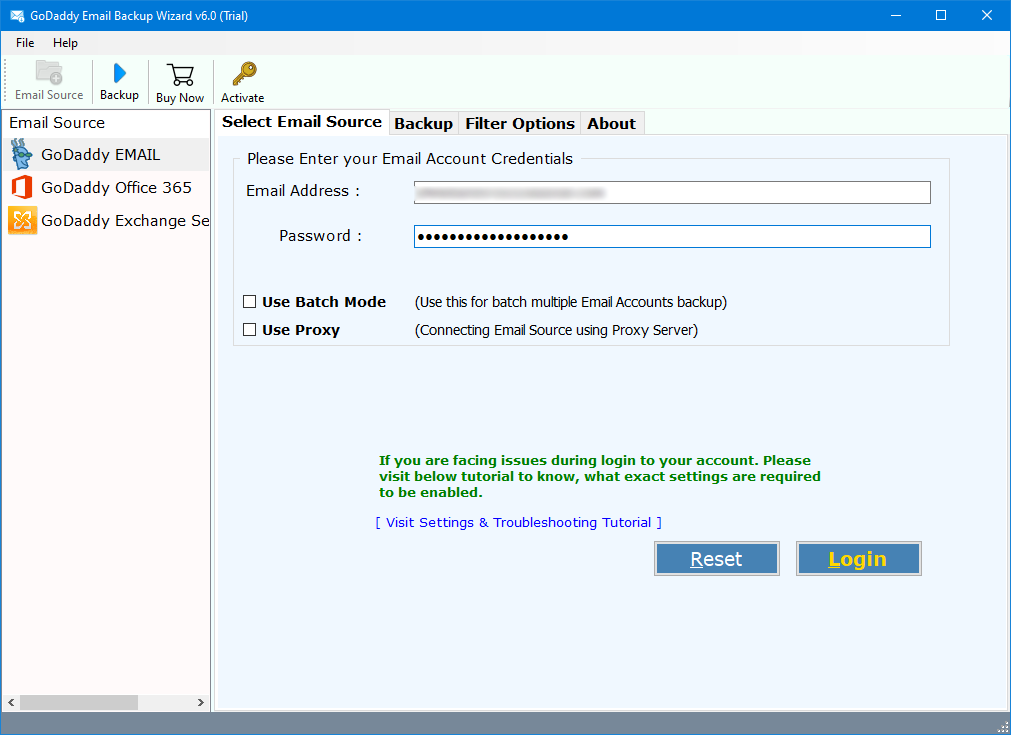The height and width of the screenshot is (735, 1011).
Task: Click the app icon in title bar
Action: (x=16, y=15)
